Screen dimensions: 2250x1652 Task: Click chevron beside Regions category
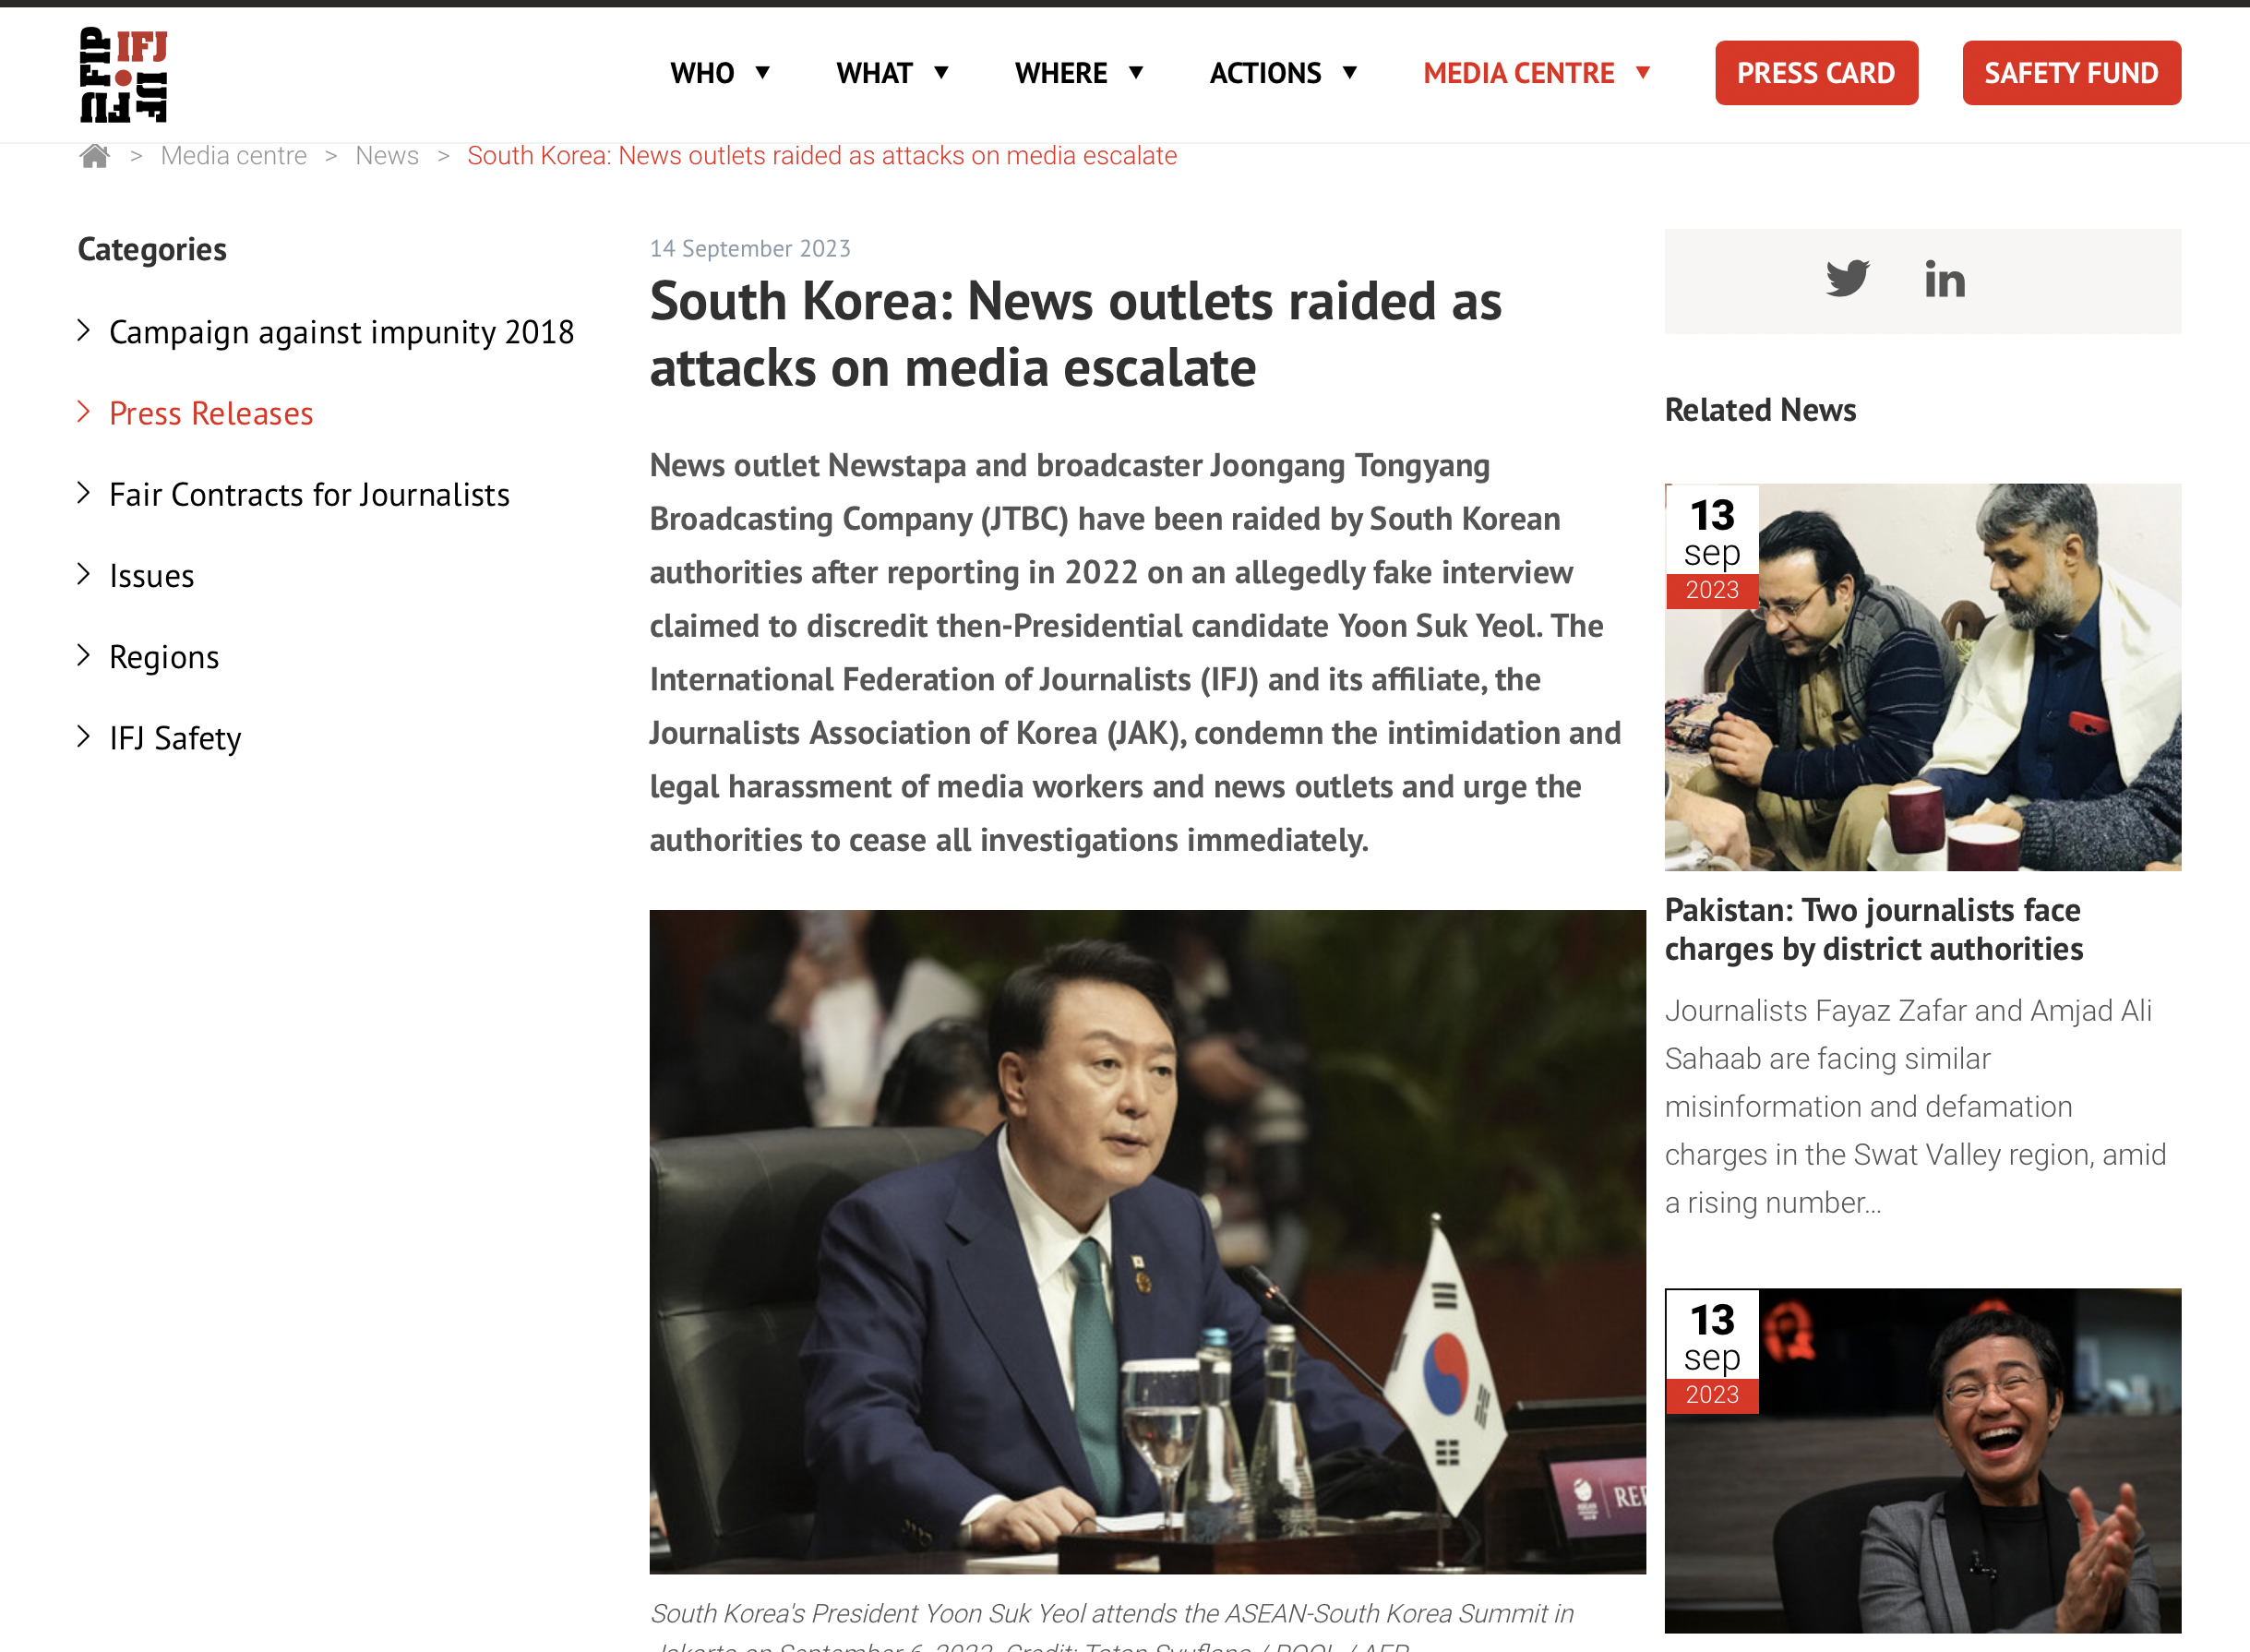tap(84, 655)
